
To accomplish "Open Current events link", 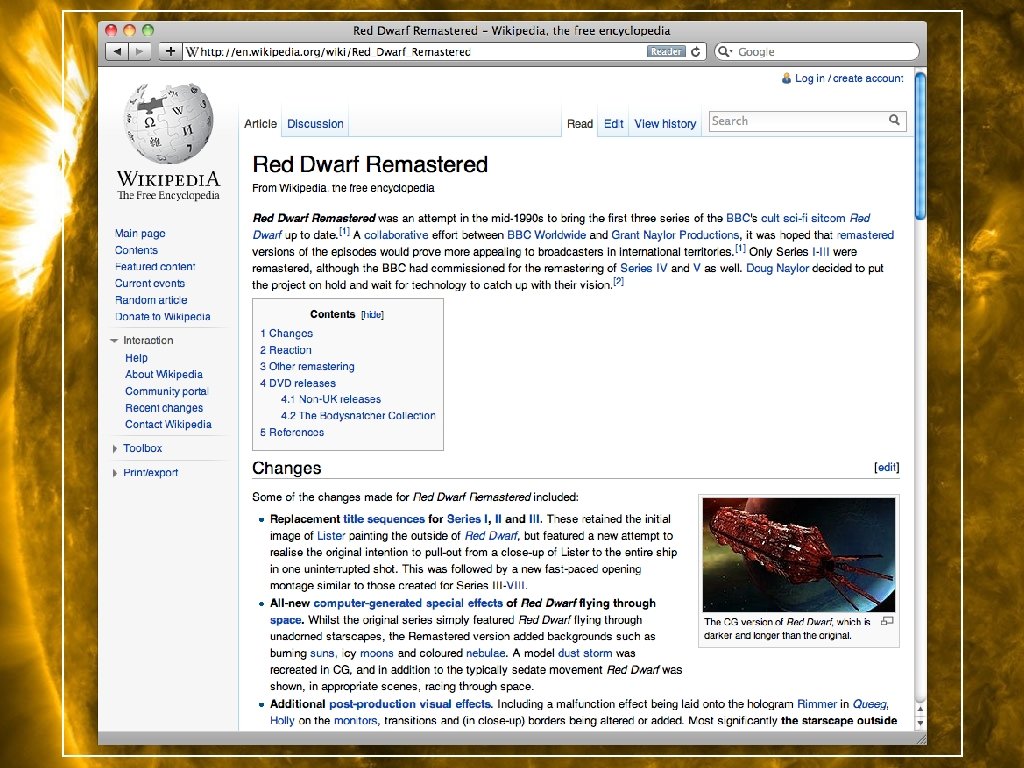I will (x=150, y=283).
